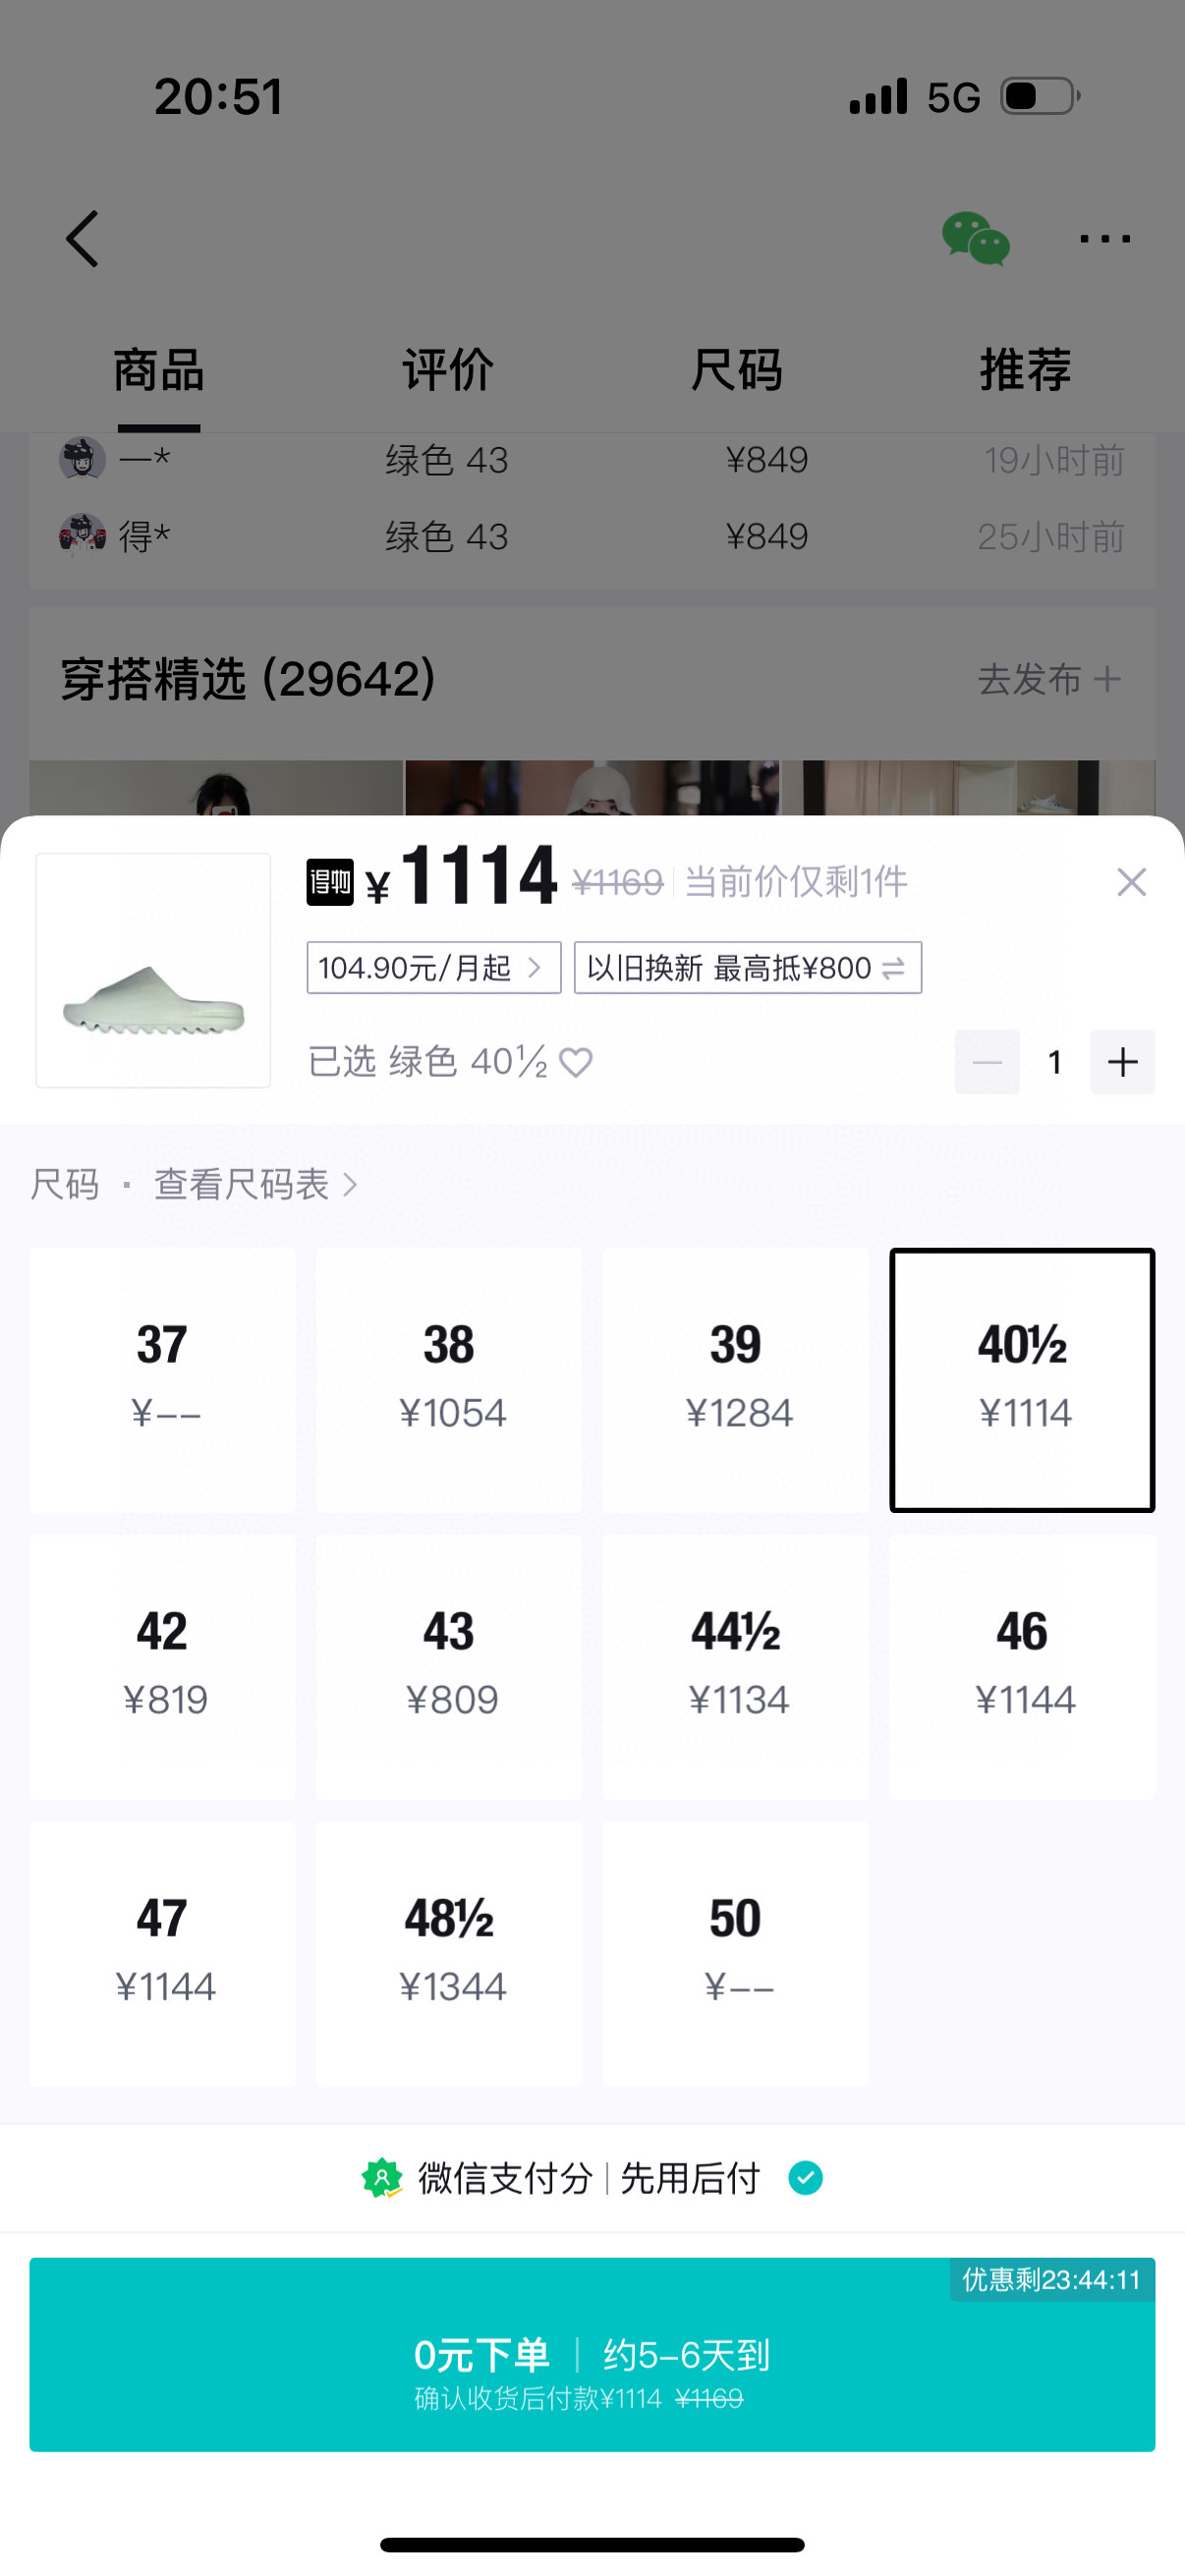Select size 38 at ¥1054
Viewport: 1185px width, 2576px height.
pyautogui.click(x=449, y=1380)
